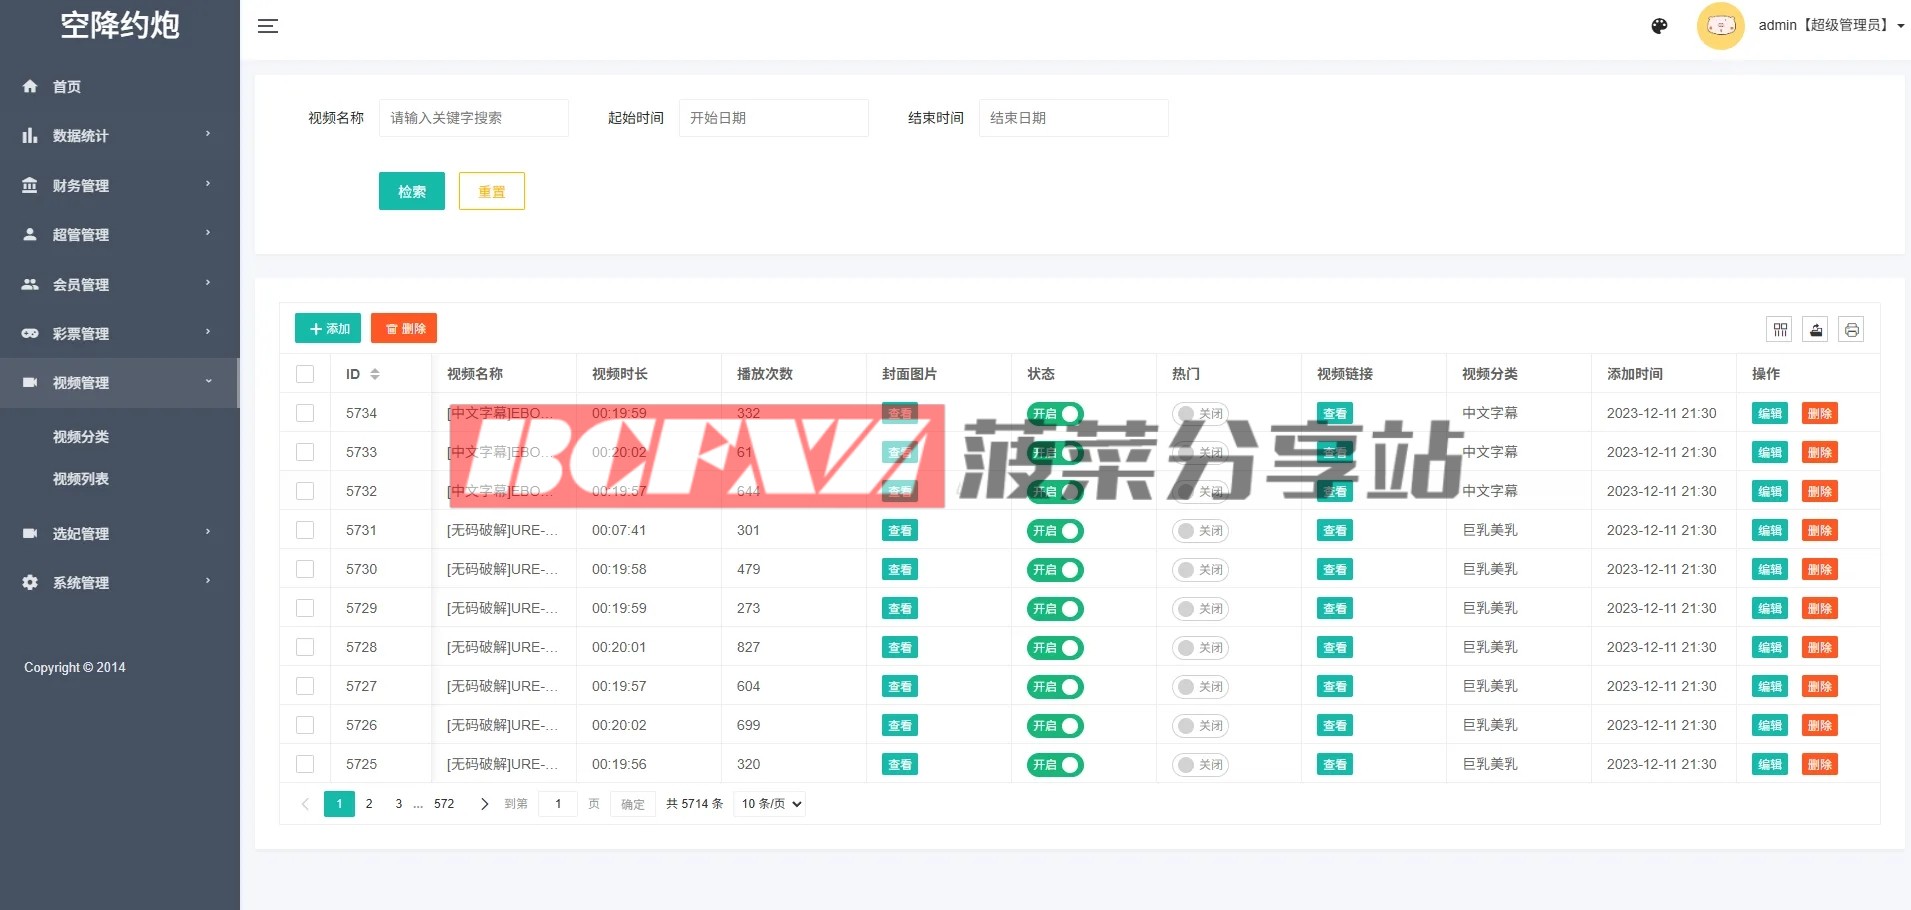This screenshot has height=910, width=1911.
Task: Select all rows with header checkbox
Action: click(305, 374)
